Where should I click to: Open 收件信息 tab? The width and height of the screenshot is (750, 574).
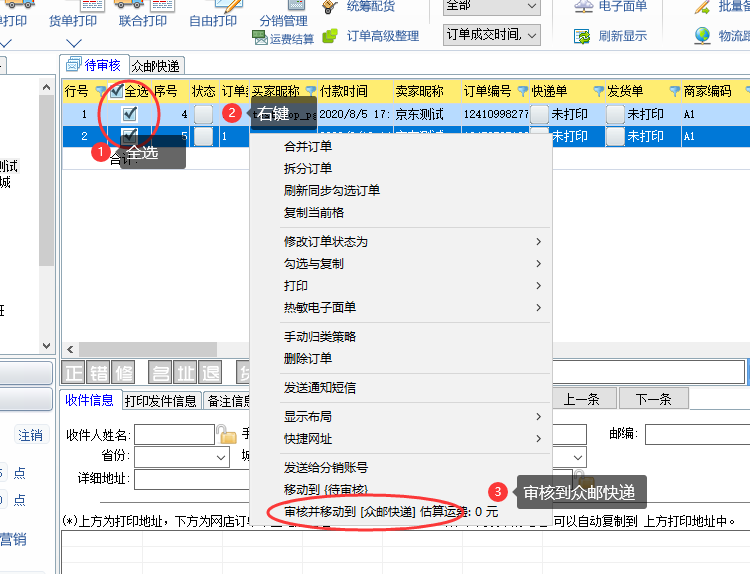[x=89, y=400]
